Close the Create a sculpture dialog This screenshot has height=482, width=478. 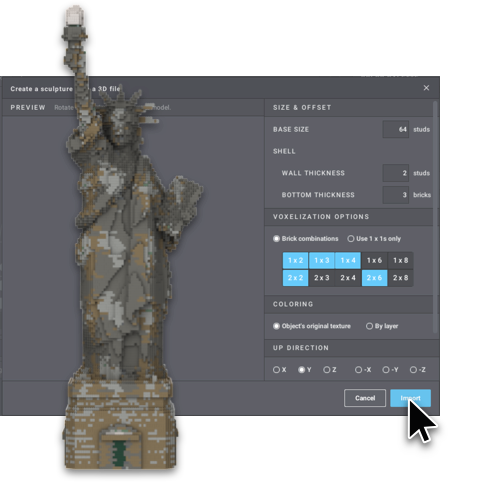tap(426, 88)
